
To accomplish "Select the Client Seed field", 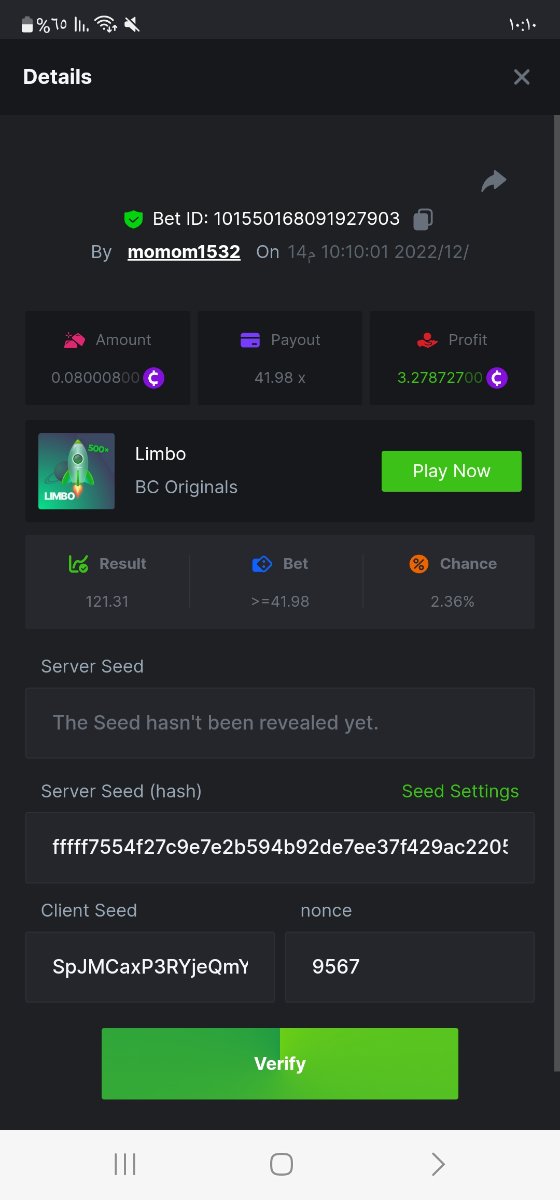I will (150, 967).
